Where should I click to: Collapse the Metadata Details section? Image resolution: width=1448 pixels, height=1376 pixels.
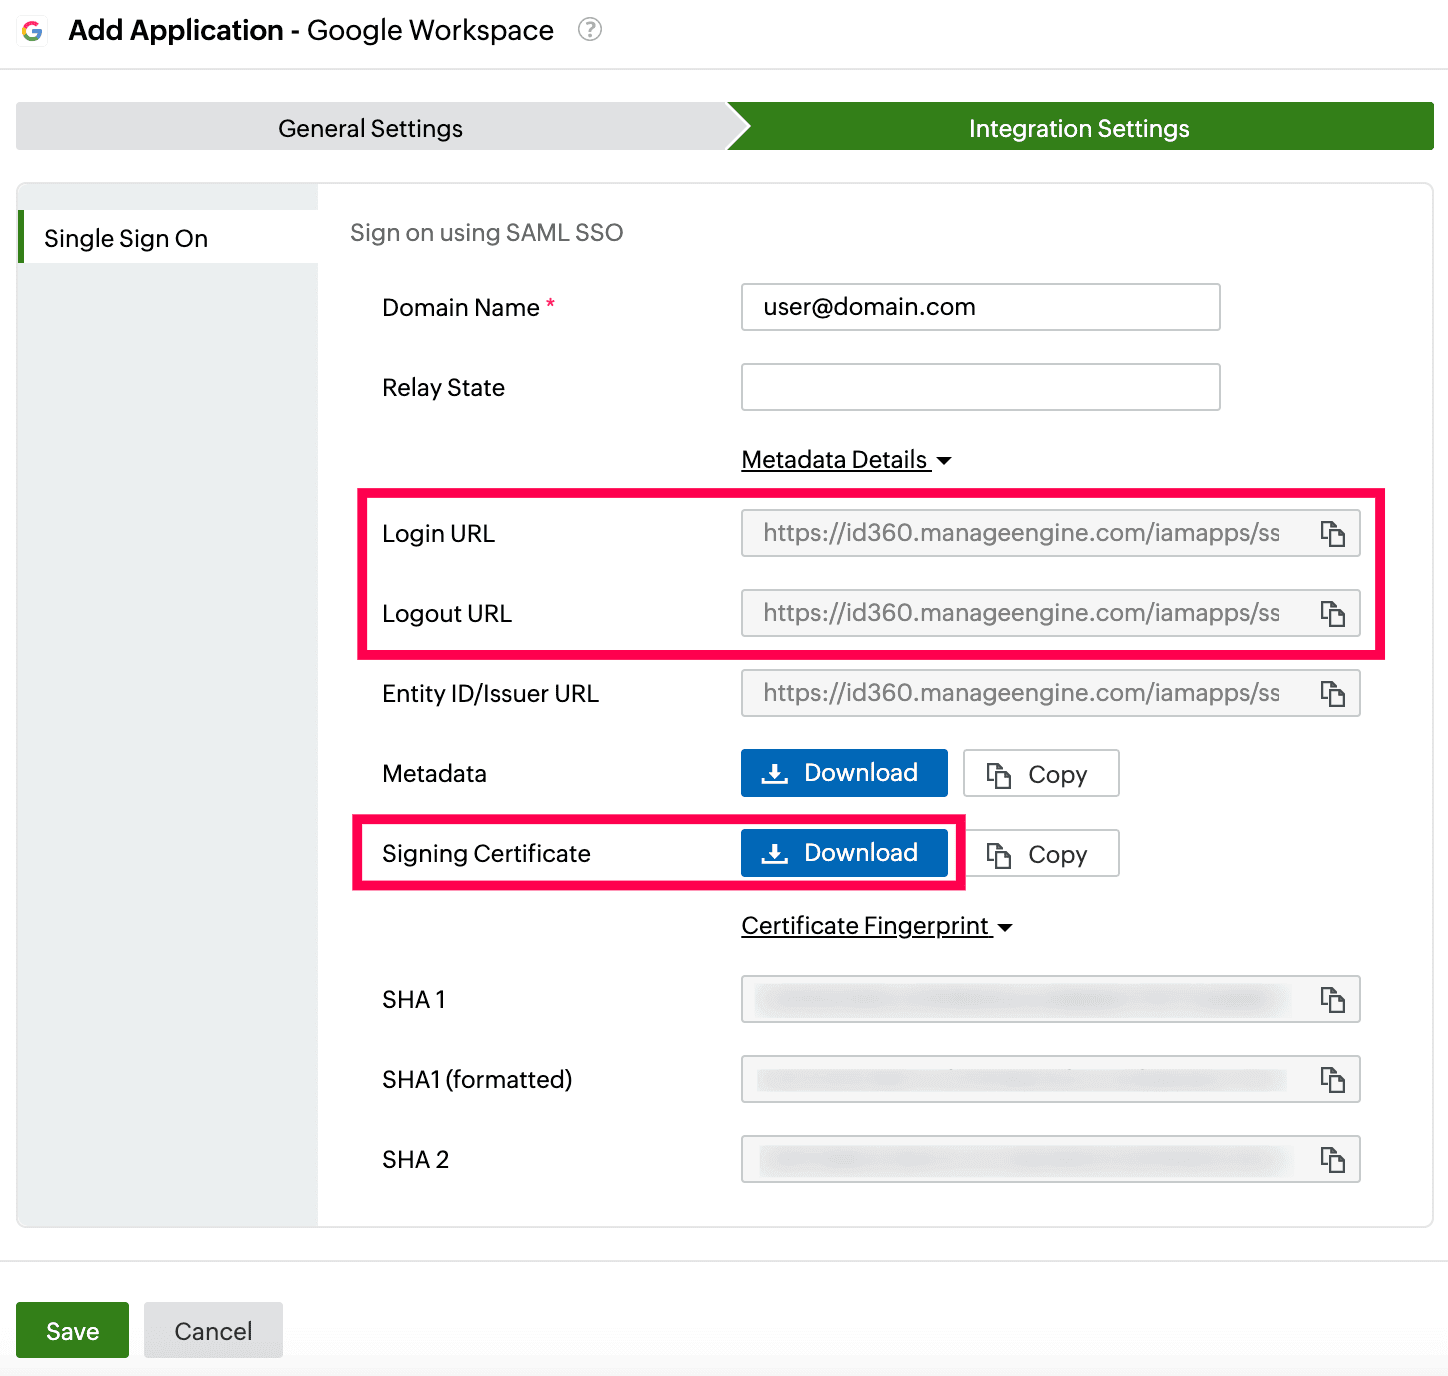(846, 460)
